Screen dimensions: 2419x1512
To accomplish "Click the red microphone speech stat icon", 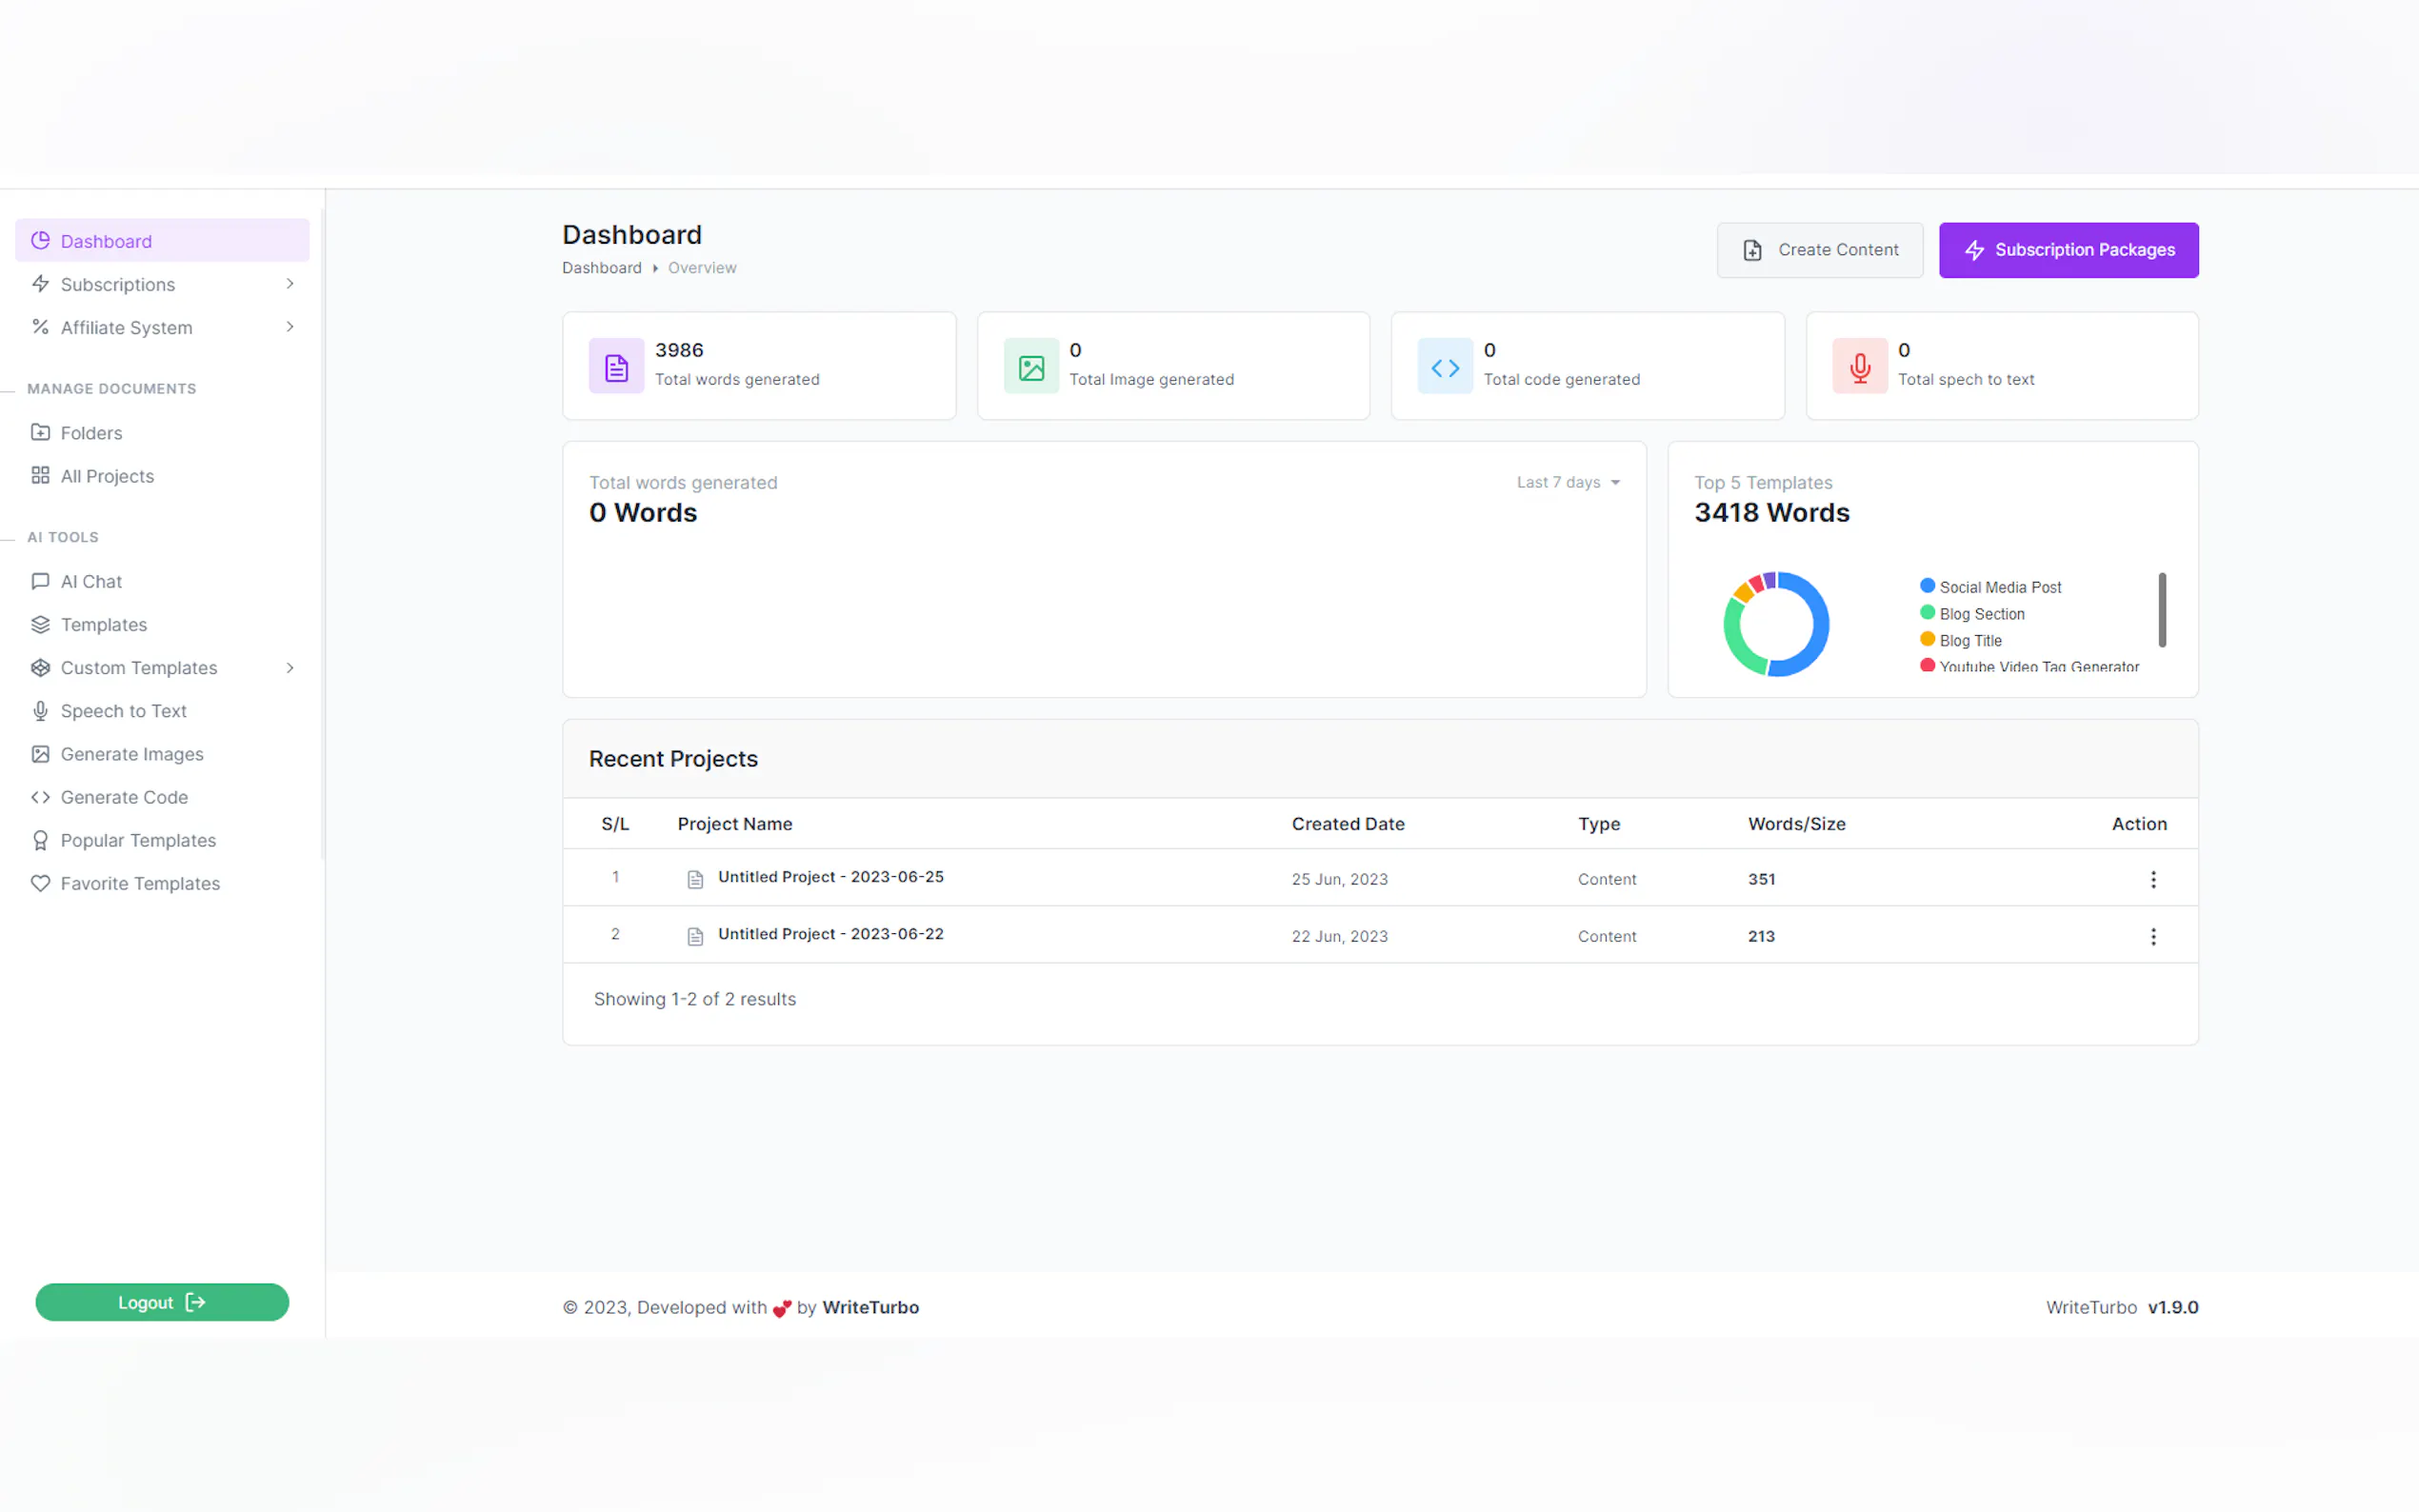I will [1859, 367].
